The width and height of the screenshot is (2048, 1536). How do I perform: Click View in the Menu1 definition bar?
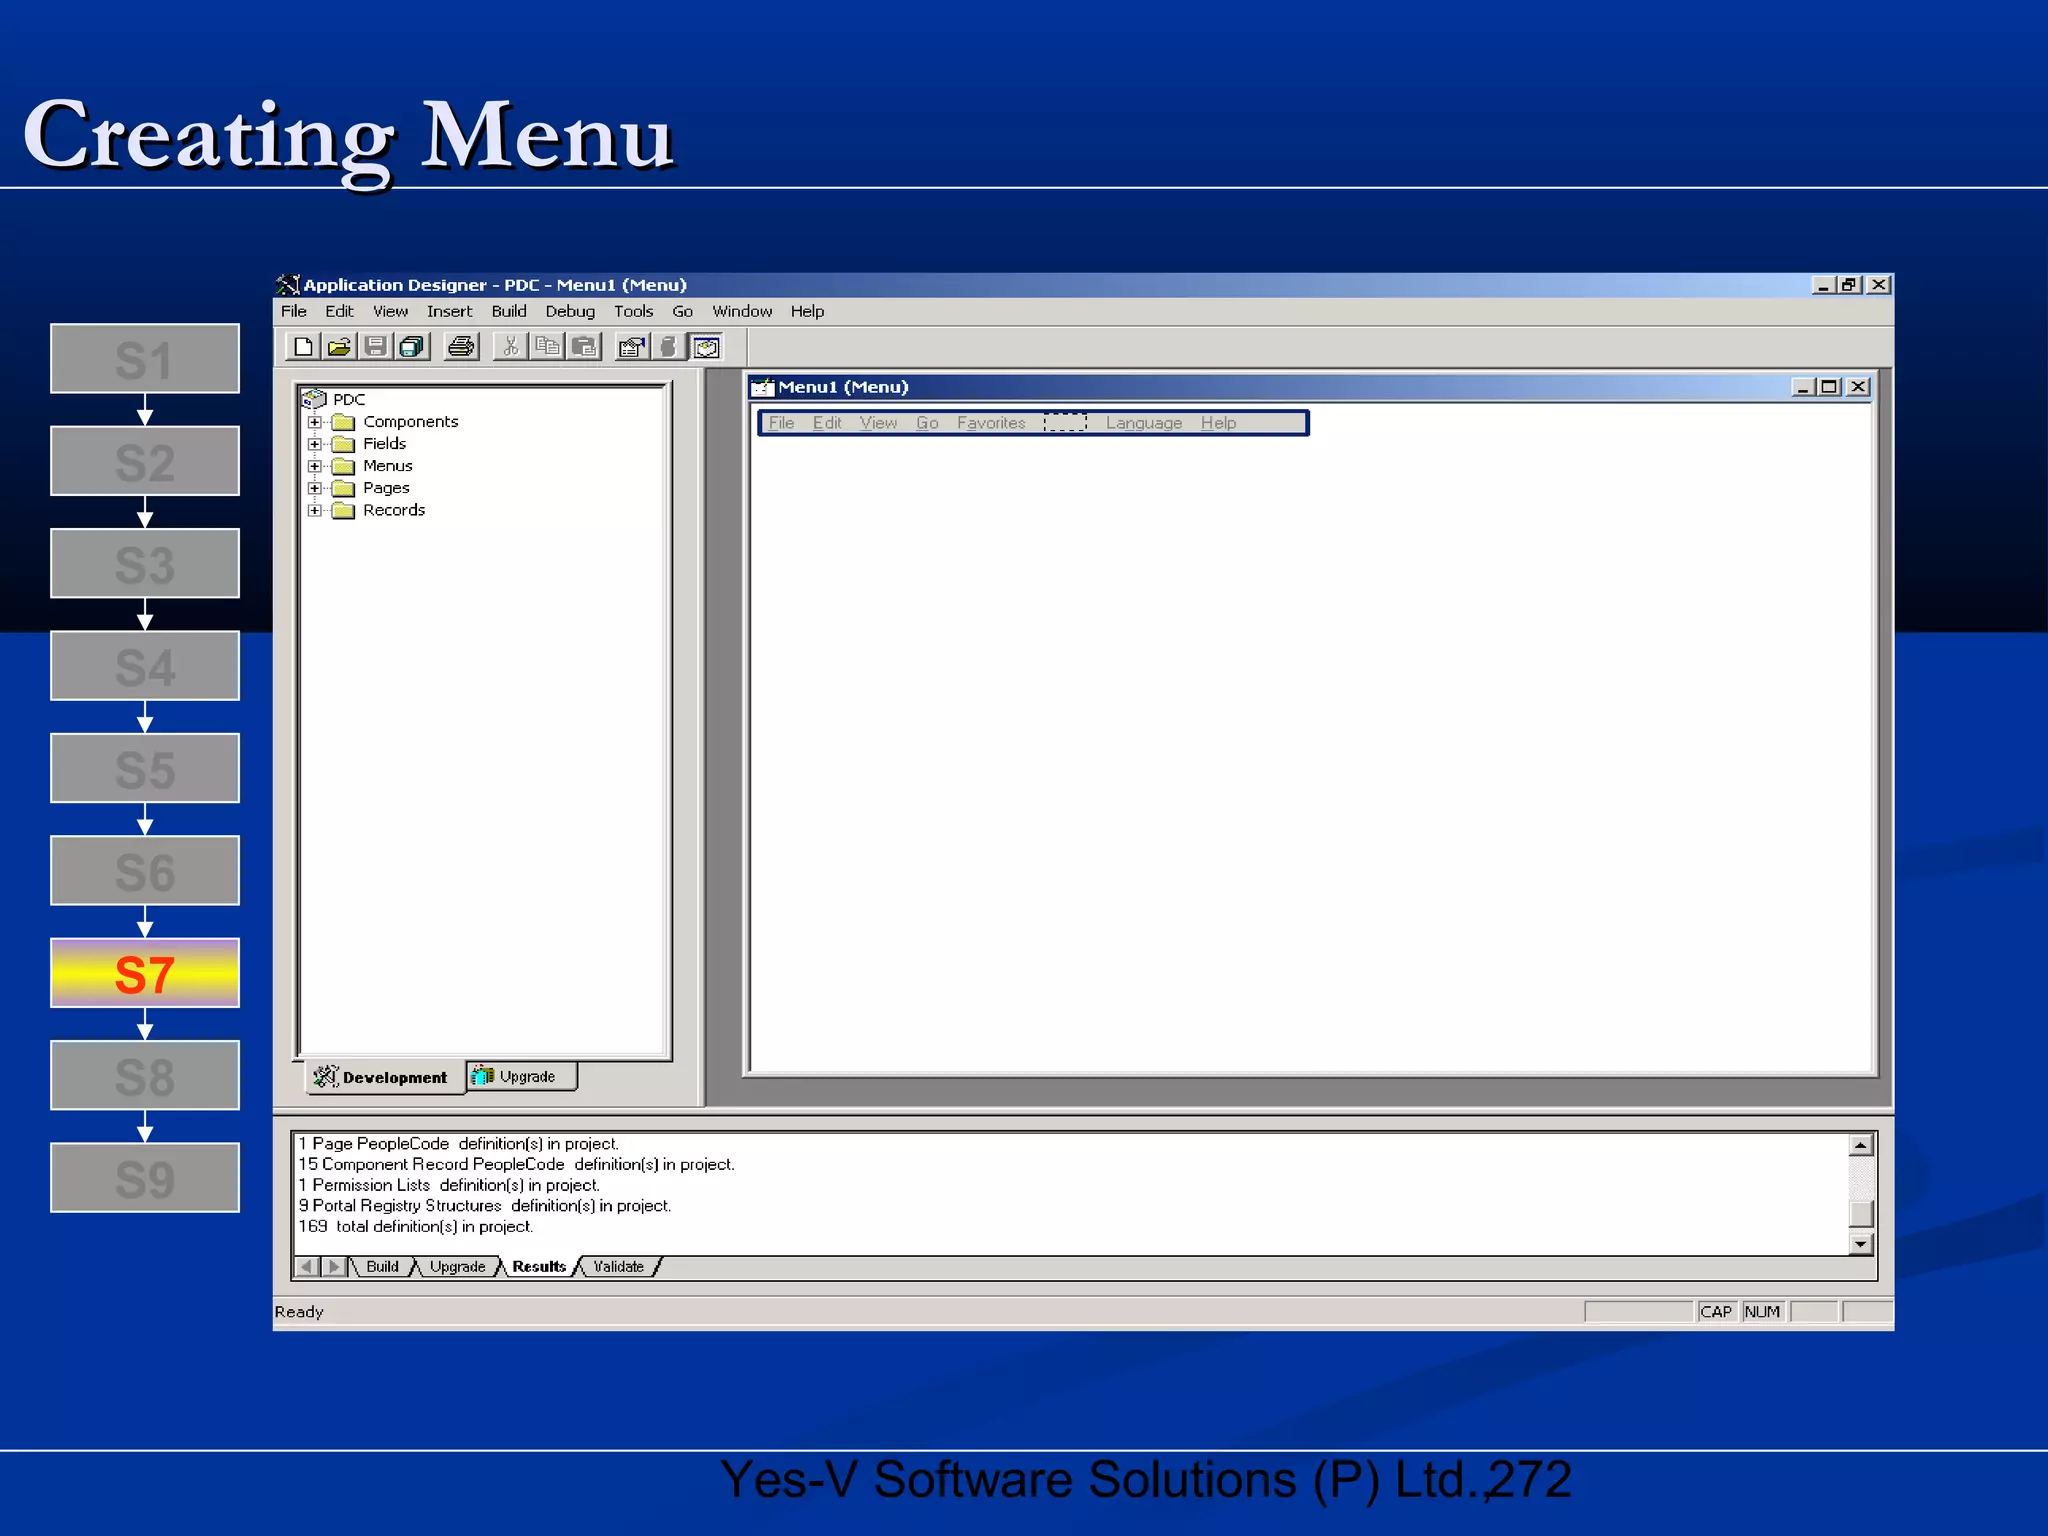pyautogui.click(x=878, y=423)
